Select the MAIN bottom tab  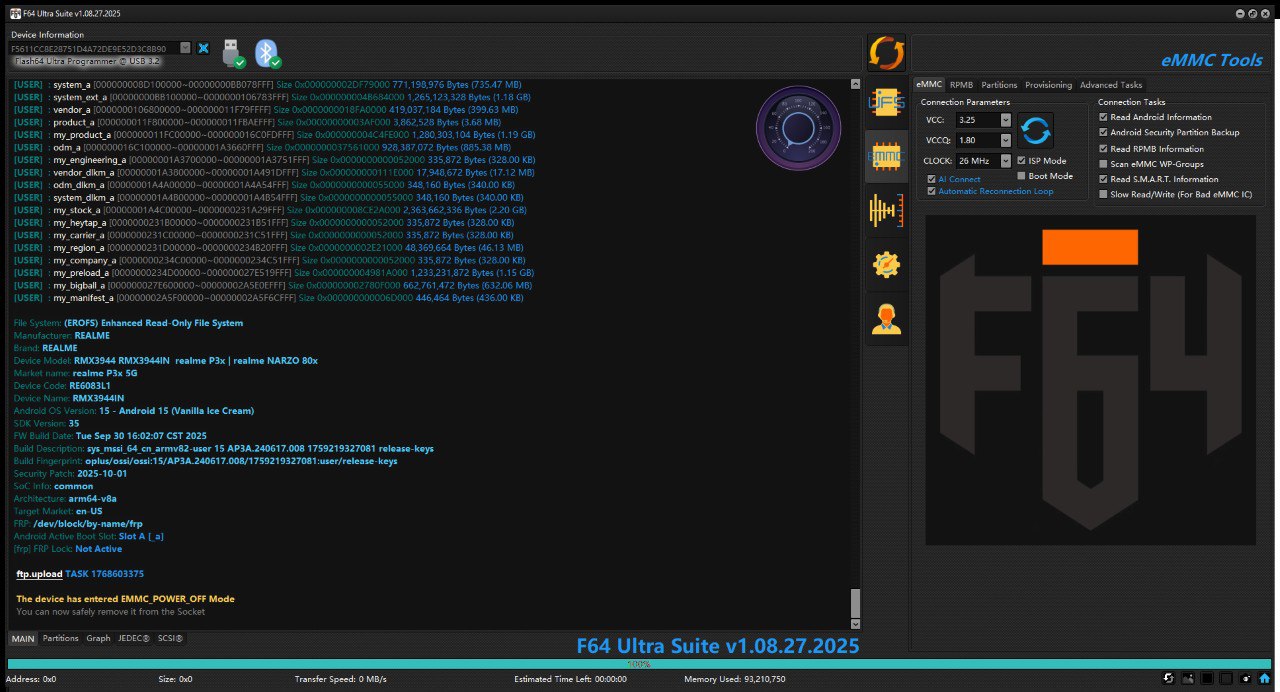click(23, 638)
